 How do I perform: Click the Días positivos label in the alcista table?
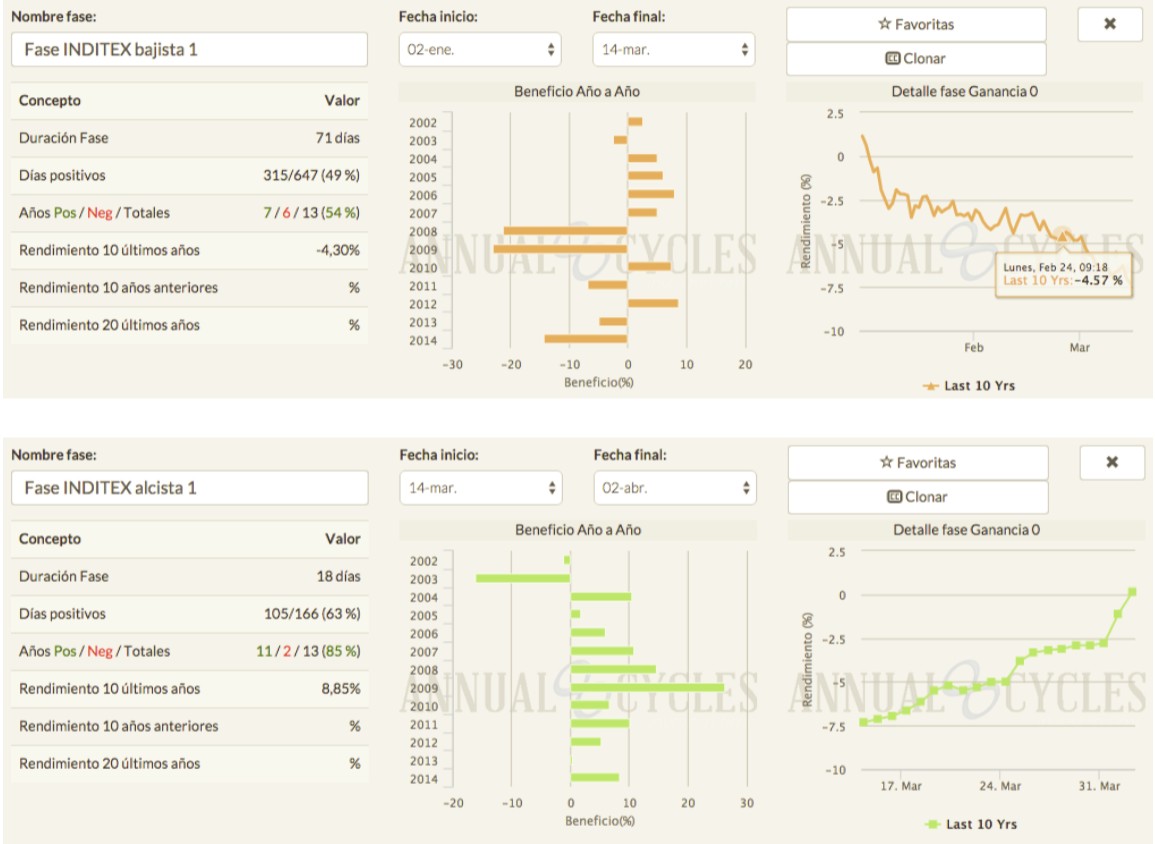(x=63, y=613)
